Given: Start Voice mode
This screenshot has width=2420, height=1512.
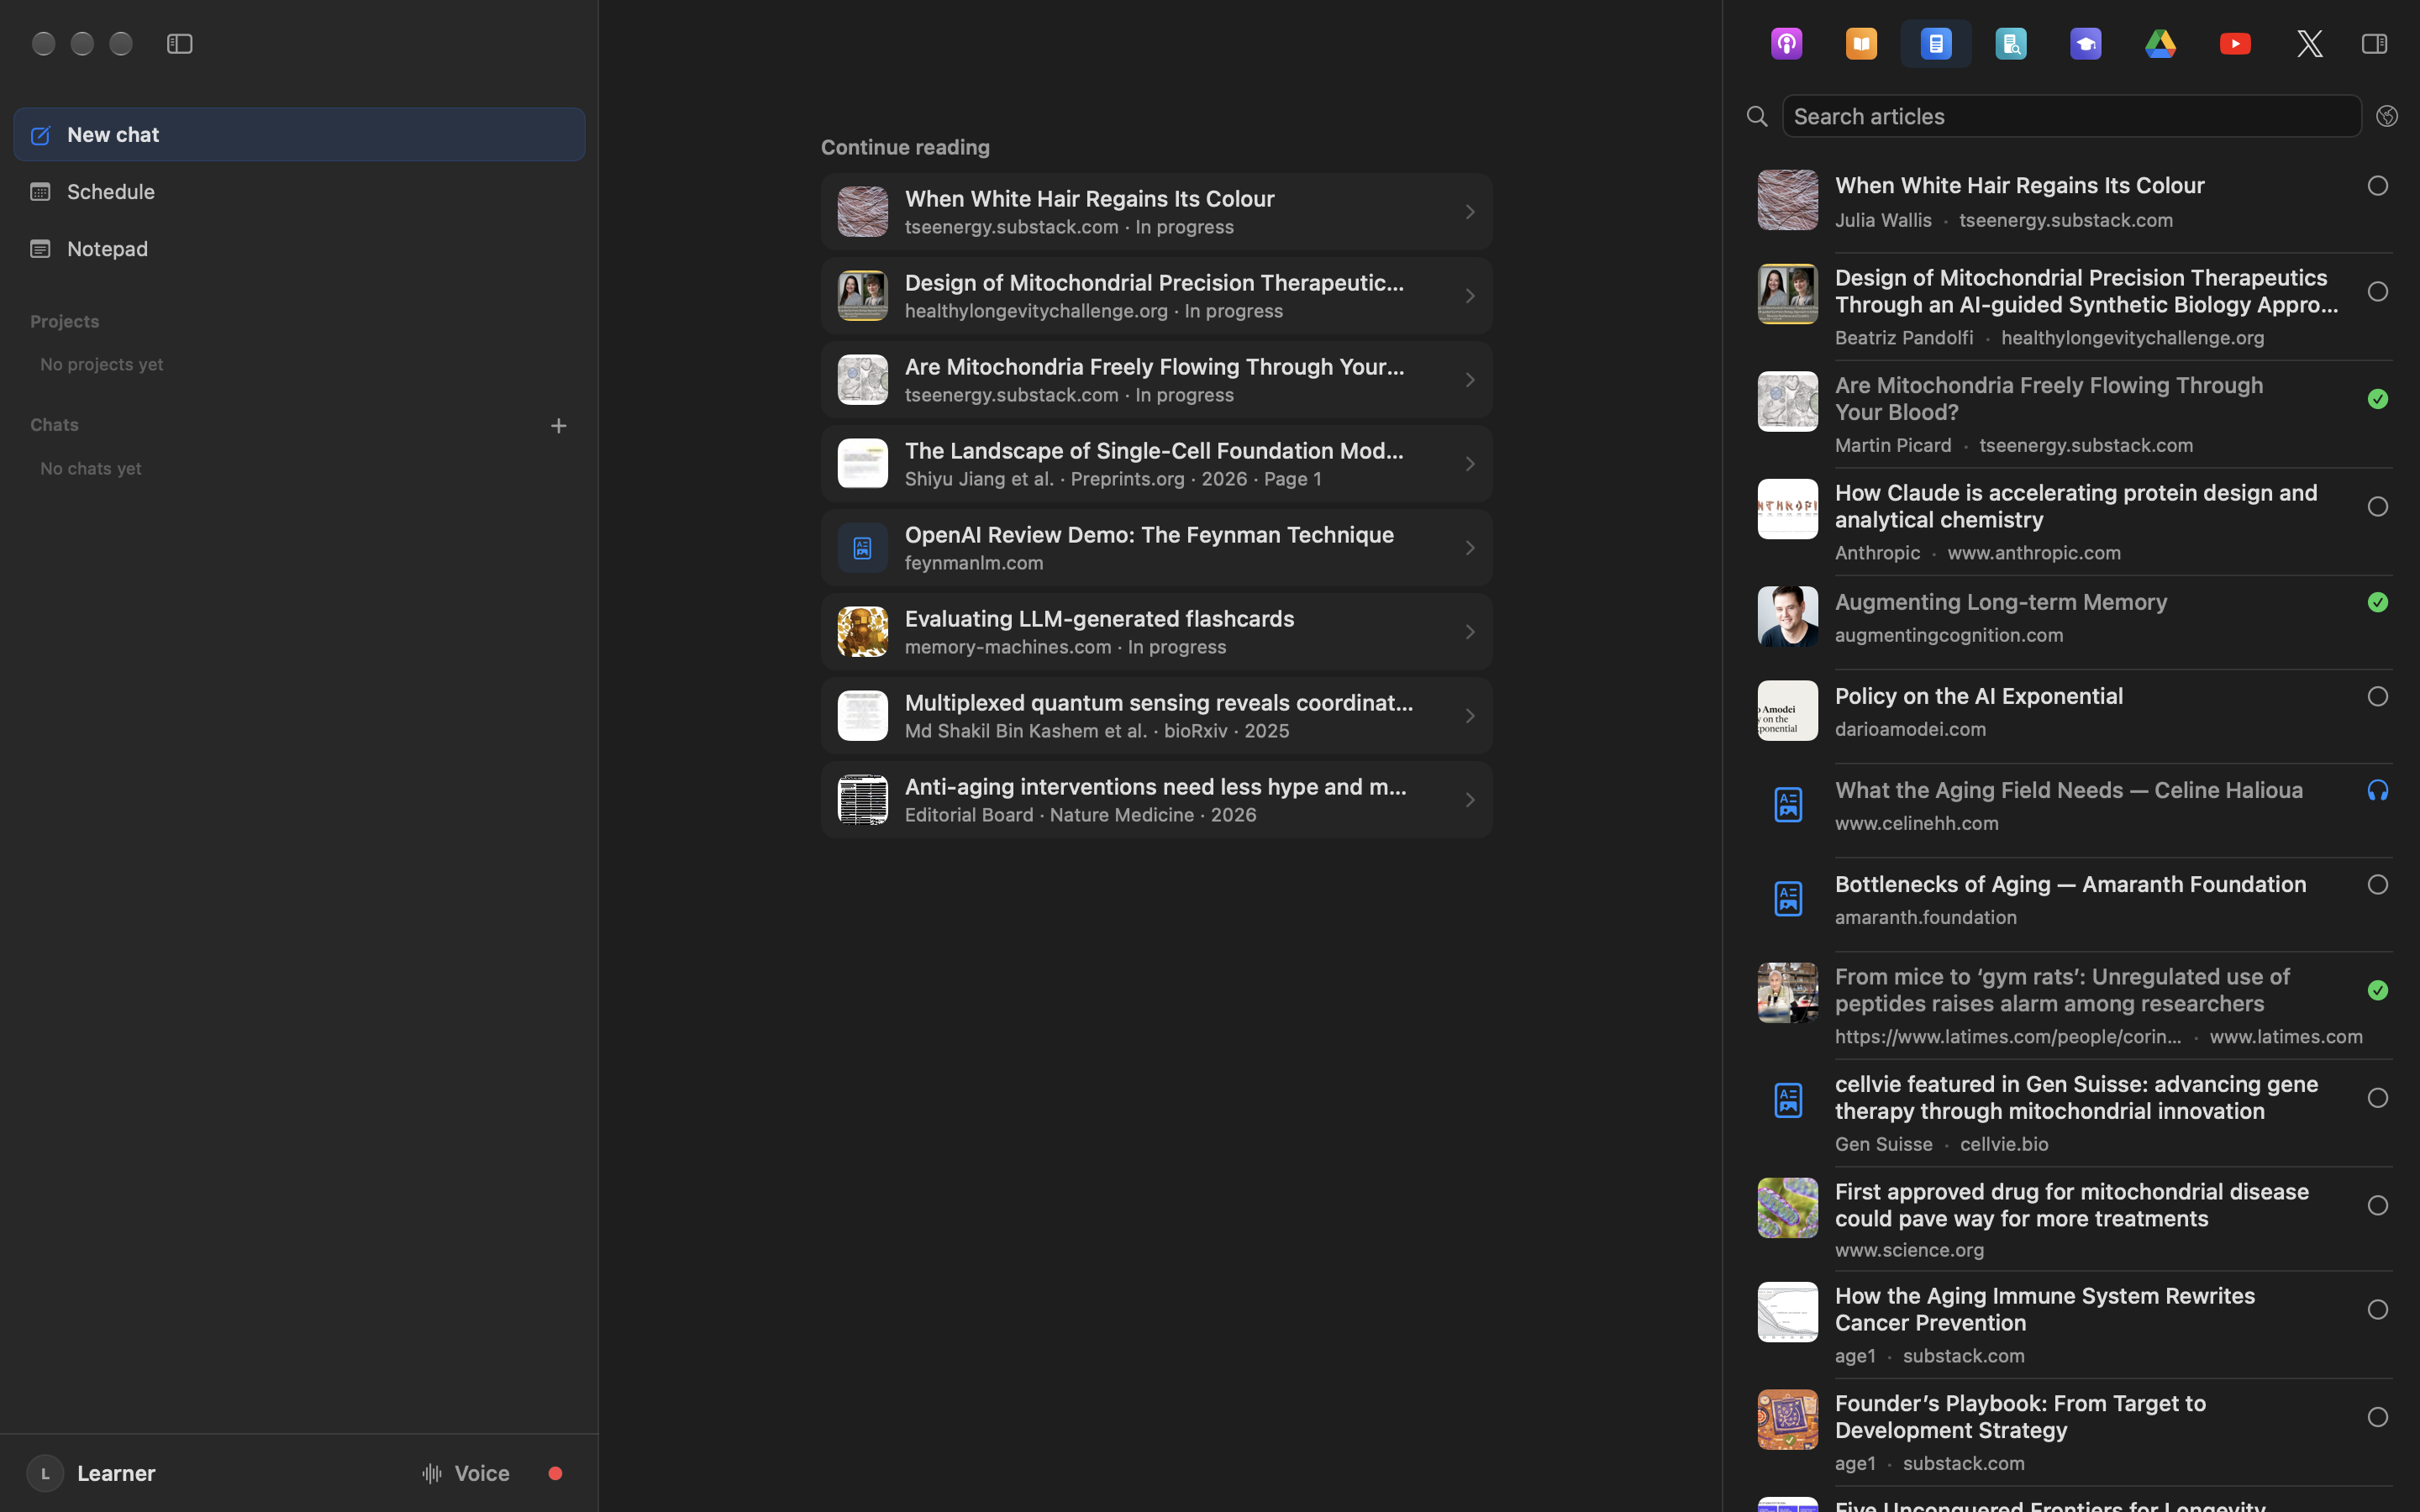Looking at the screenshot, I should pyautogui.click(x=465, y=1473).
